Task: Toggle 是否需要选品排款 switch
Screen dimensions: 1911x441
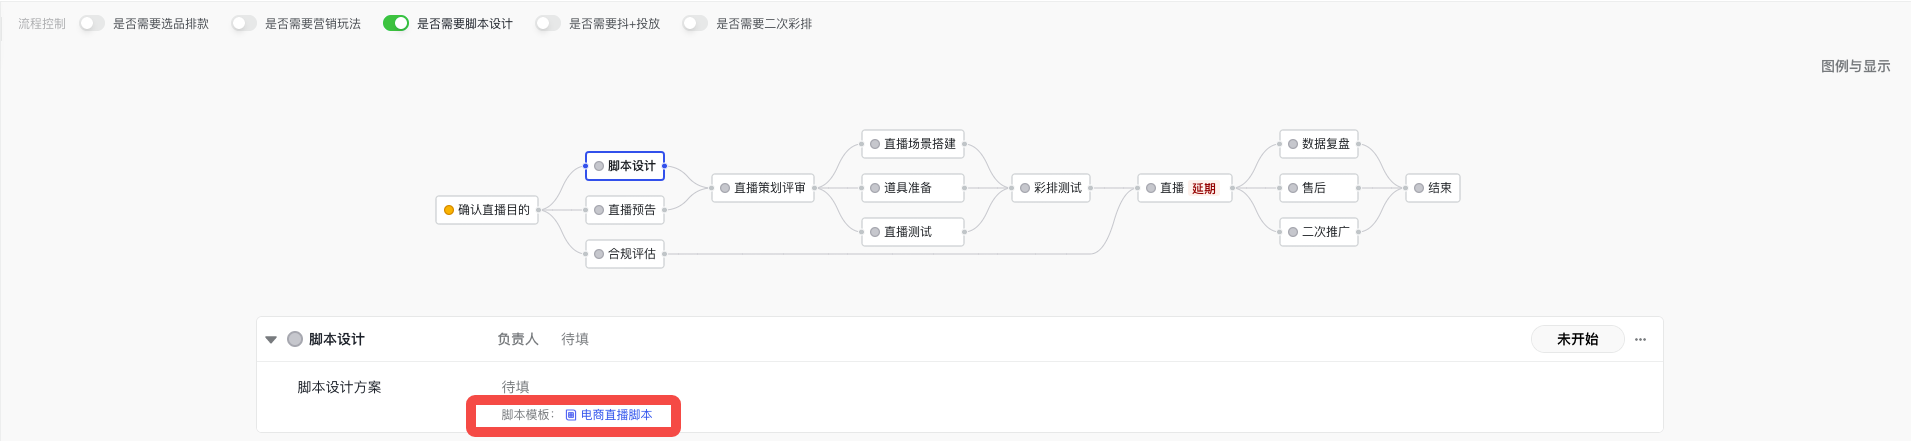Action: (x=92, y=23)
